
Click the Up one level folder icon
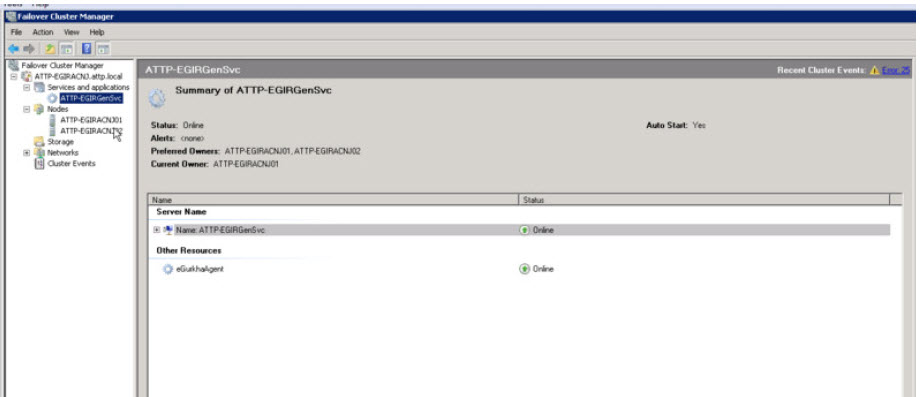51,49
